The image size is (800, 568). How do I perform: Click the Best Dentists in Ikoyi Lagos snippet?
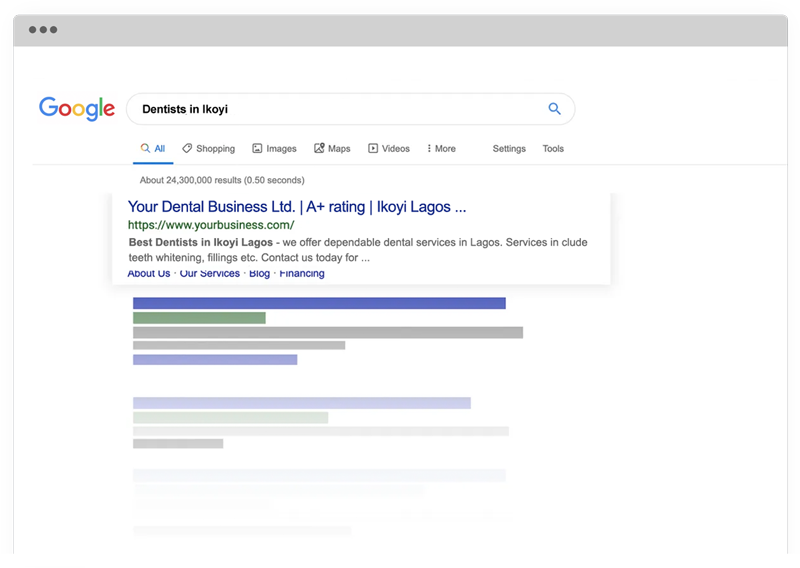click(x=358, y=250)
